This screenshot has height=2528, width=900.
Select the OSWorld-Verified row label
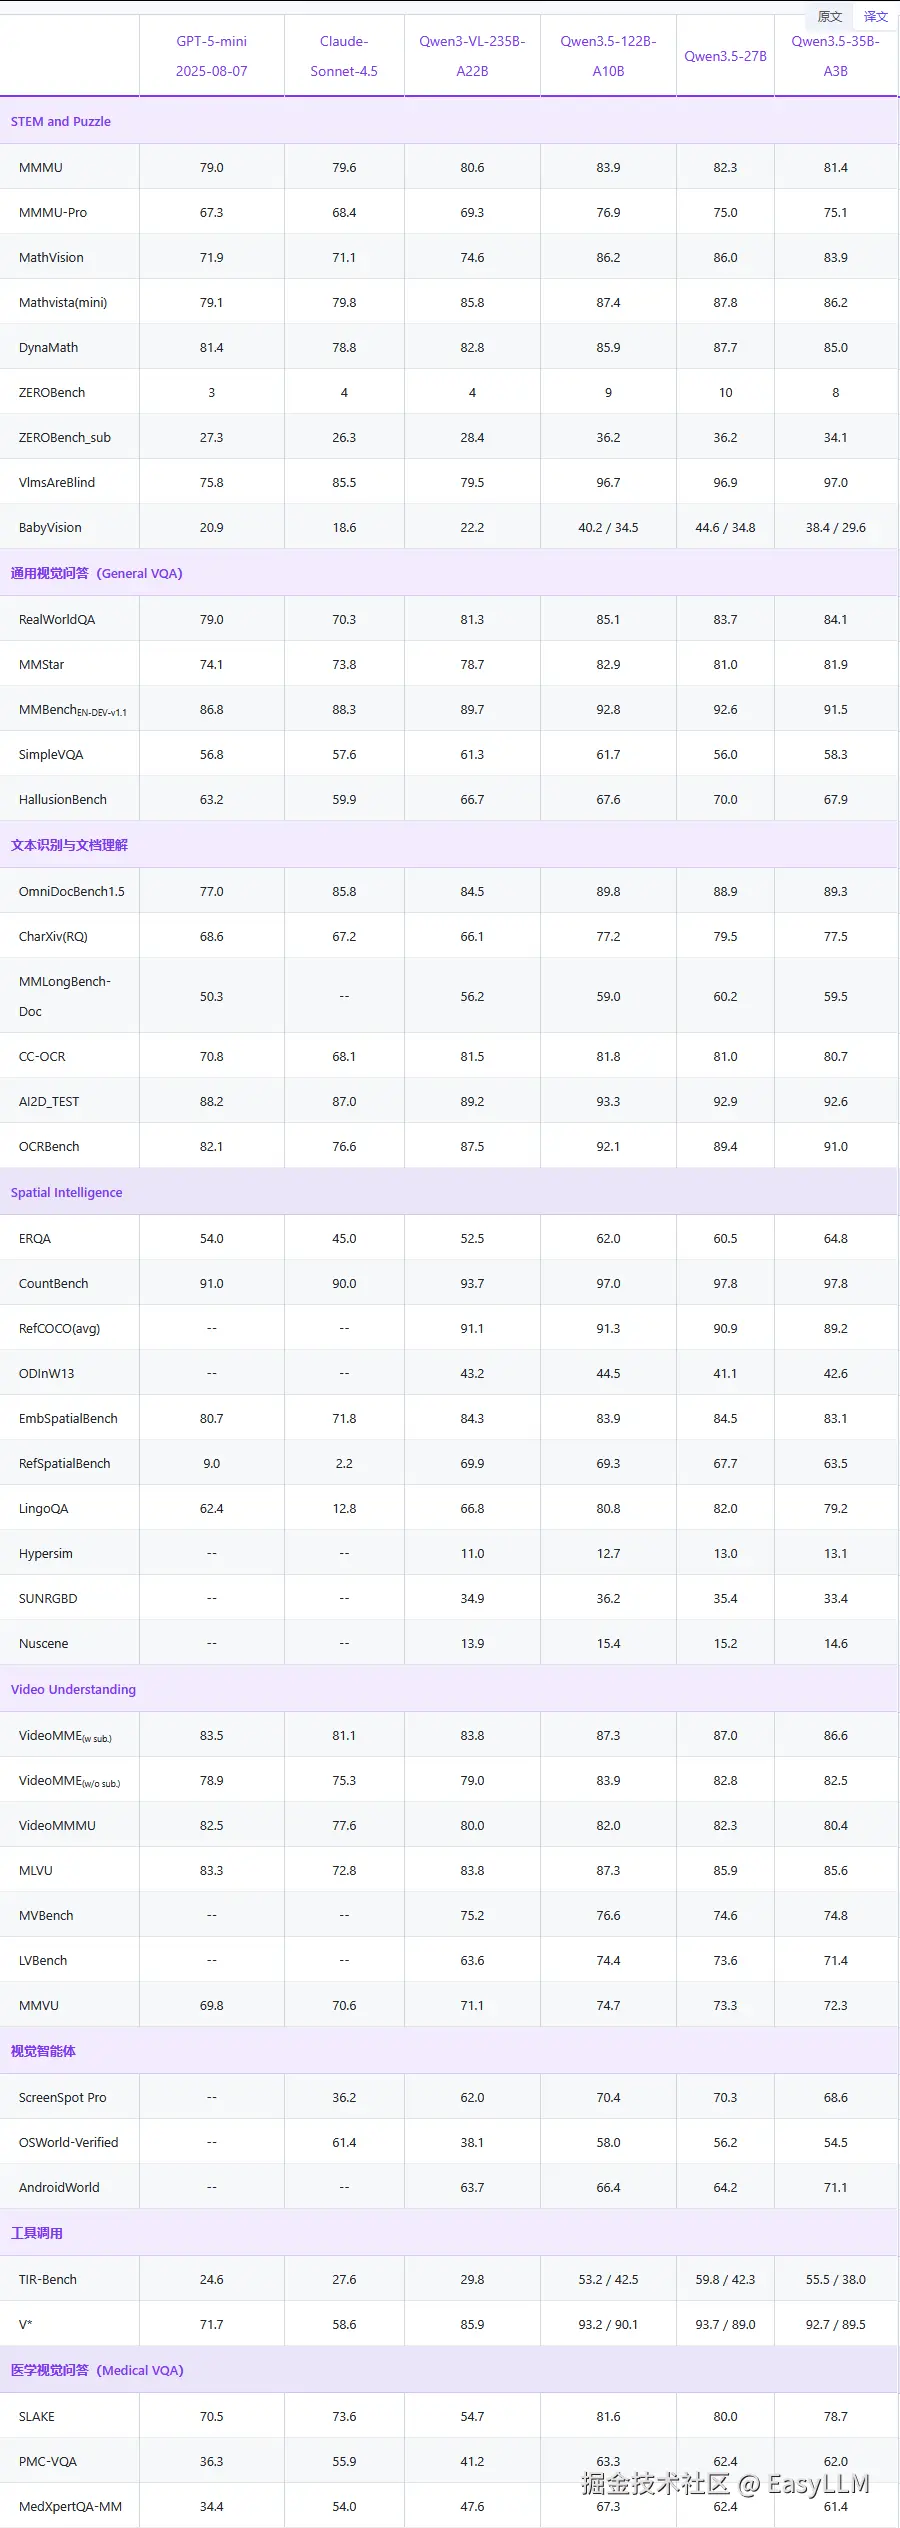pos(69,2142)
